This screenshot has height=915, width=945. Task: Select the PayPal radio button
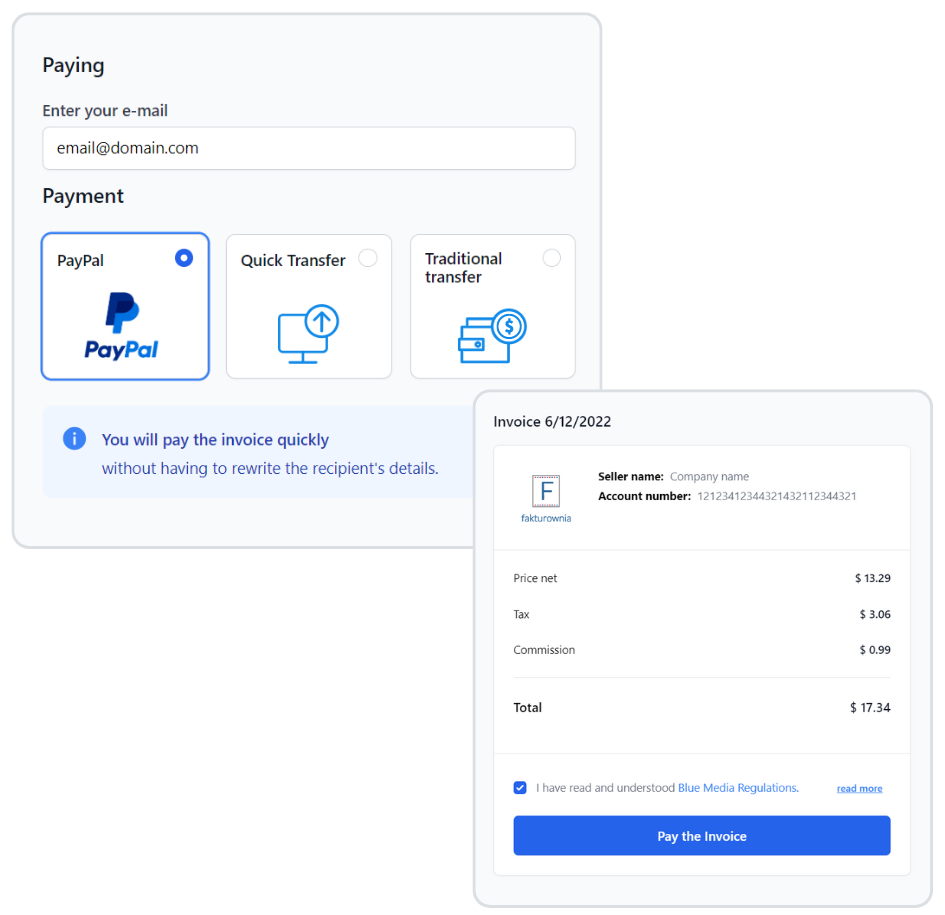point(184,258)
